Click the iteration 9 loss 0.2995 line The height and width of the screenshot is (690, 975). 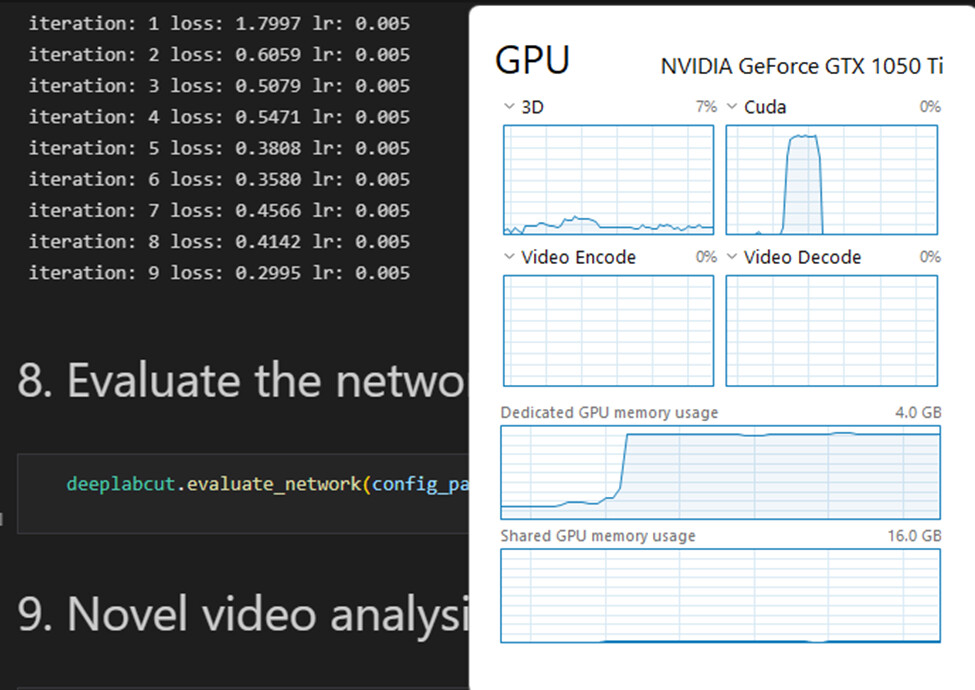[219, 273]
